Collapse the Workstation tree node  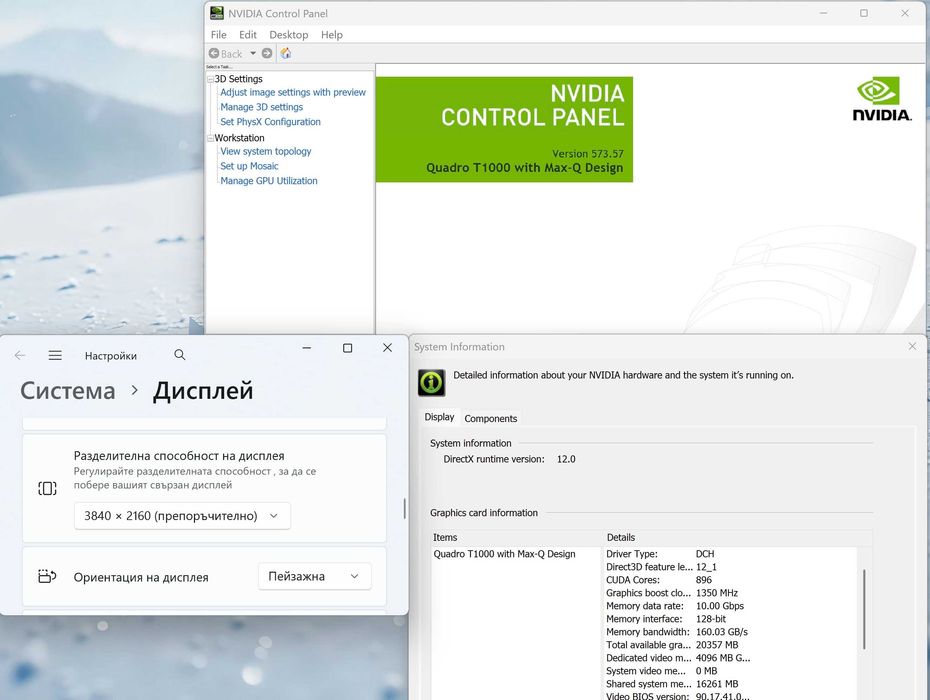point(210,138)
